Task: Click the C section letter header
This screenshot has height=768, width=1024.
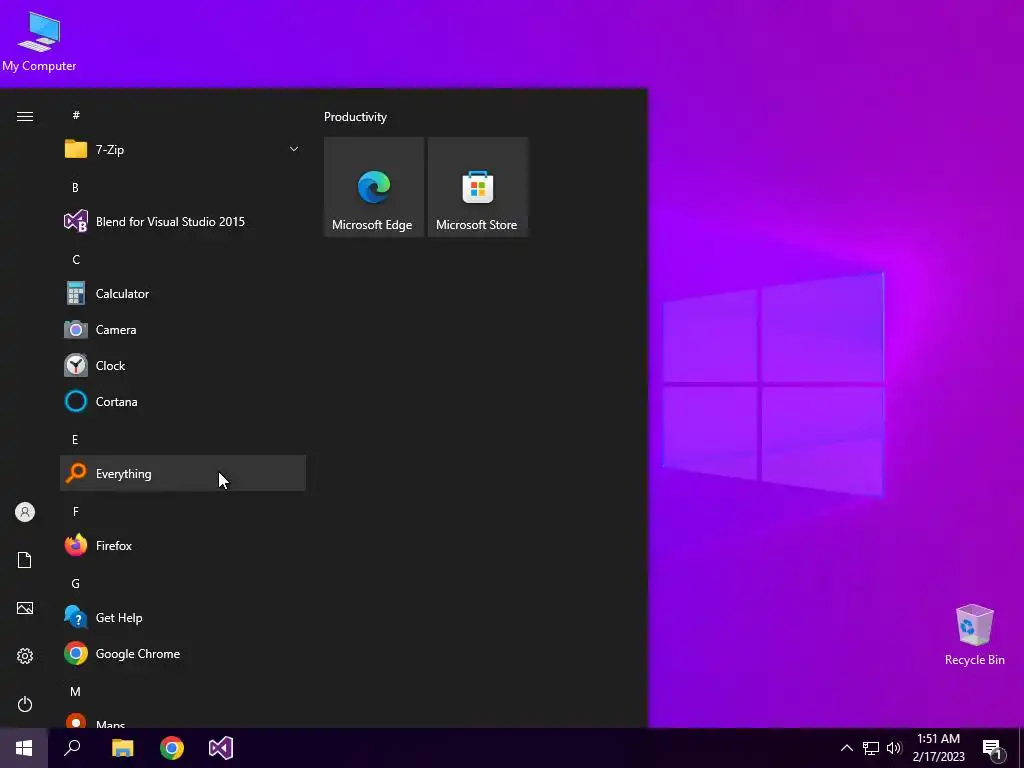Action: click(x=76, y=259)
